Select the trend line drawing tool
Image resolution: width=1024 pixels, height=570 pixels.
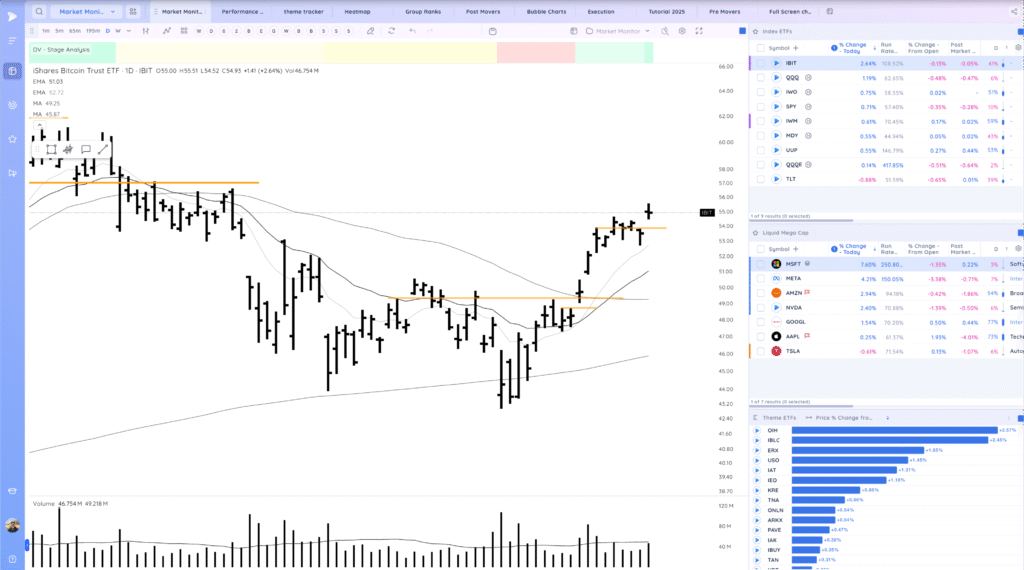[x=103, y=150]
